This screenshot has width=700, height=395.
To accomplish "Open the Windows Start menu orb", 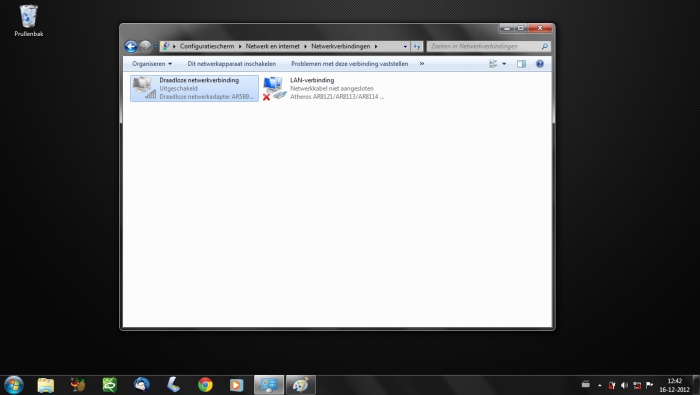I will (13, 385).
